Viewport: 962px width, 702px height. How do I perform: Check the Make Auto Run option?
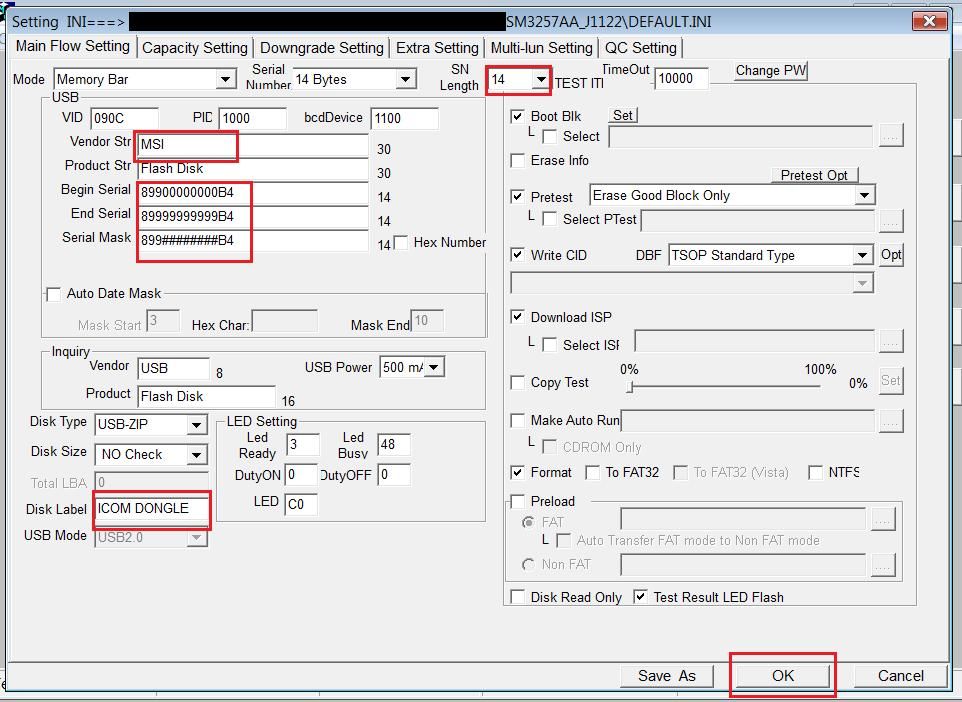[517, 420]
